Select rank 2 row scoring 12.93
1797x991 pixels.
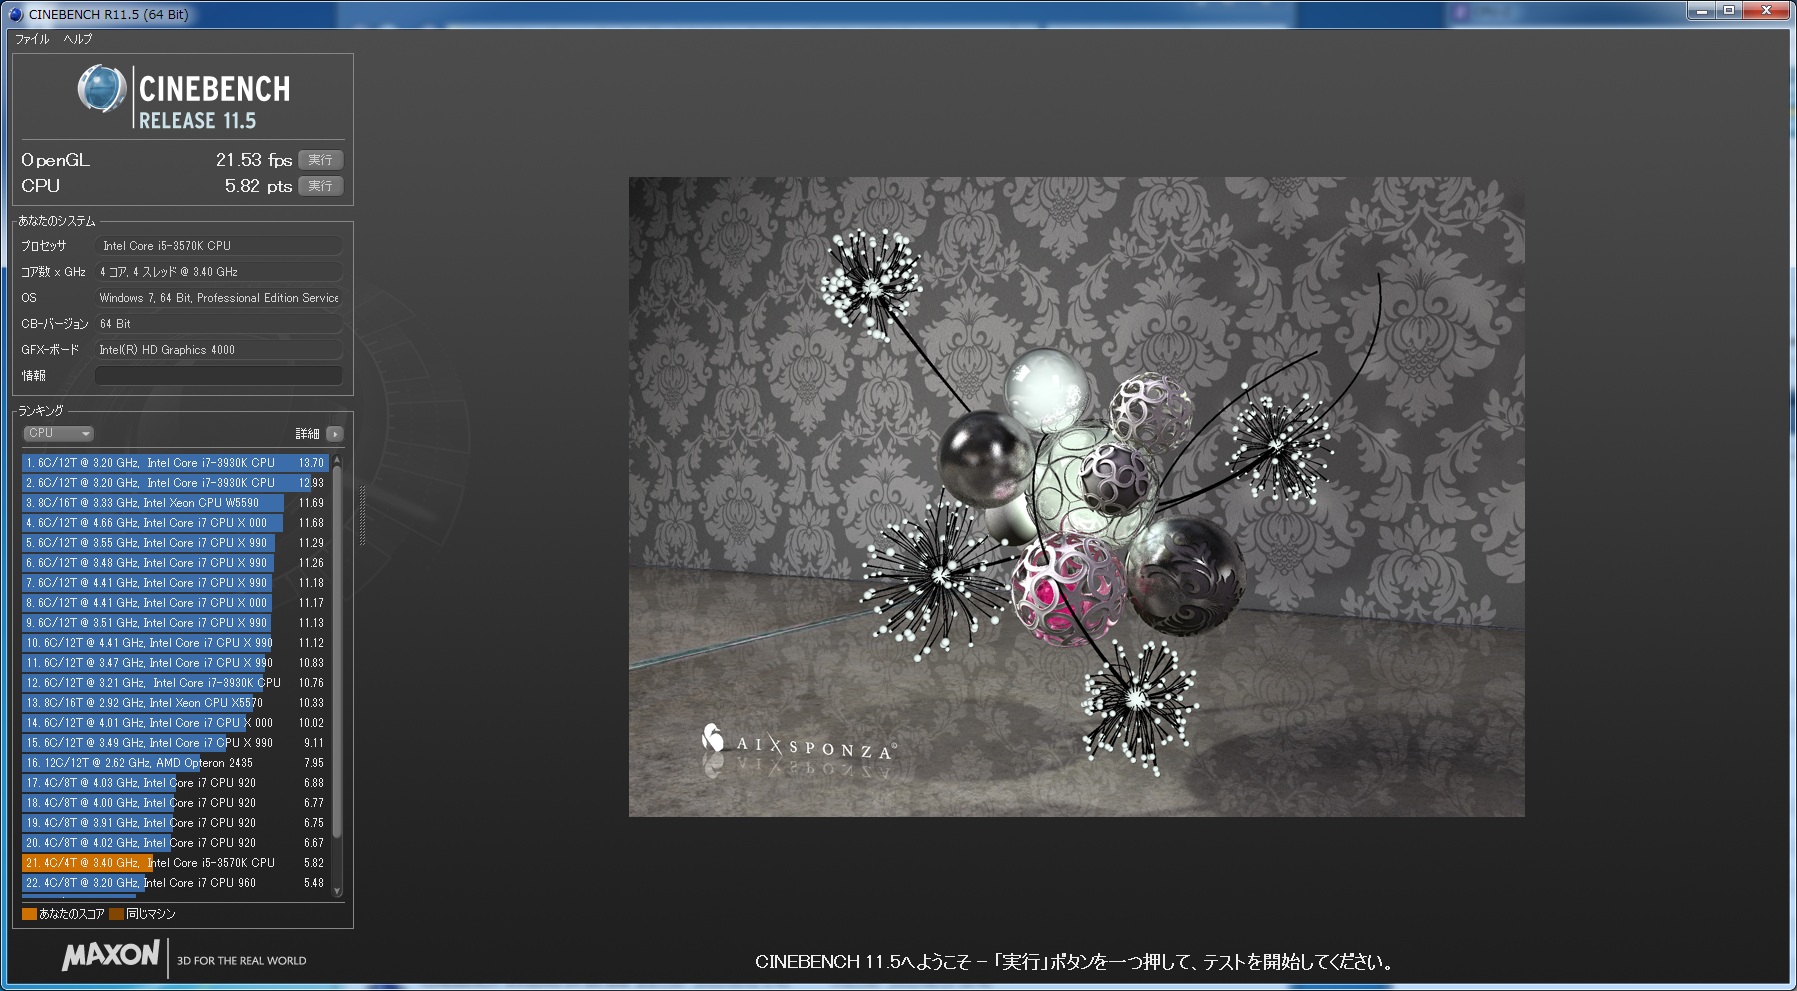tap(176, 483)
